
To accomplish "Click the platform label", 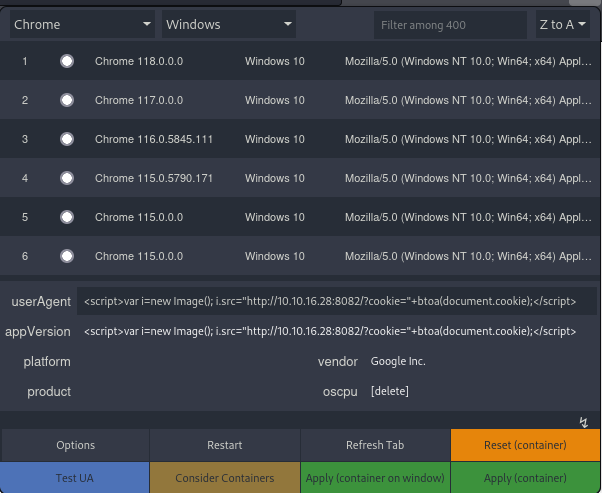I will pos(47,362).
